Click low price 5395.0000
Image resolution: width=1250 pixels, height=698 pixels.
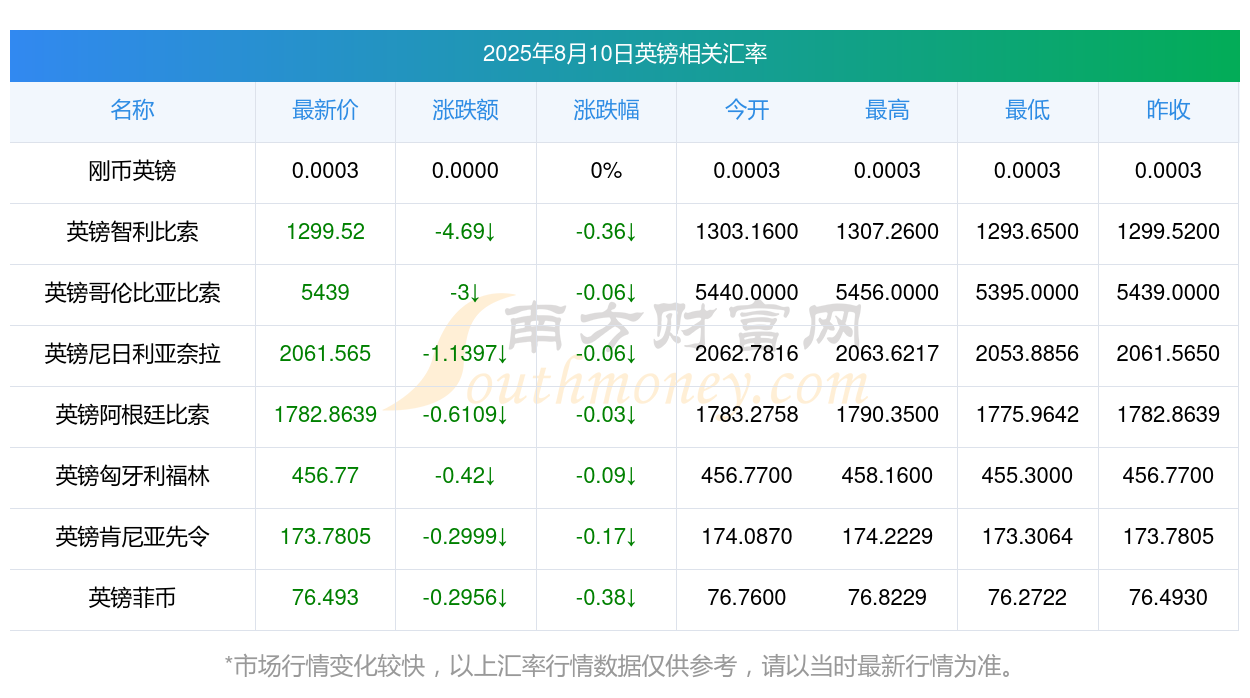[1028, 293]
